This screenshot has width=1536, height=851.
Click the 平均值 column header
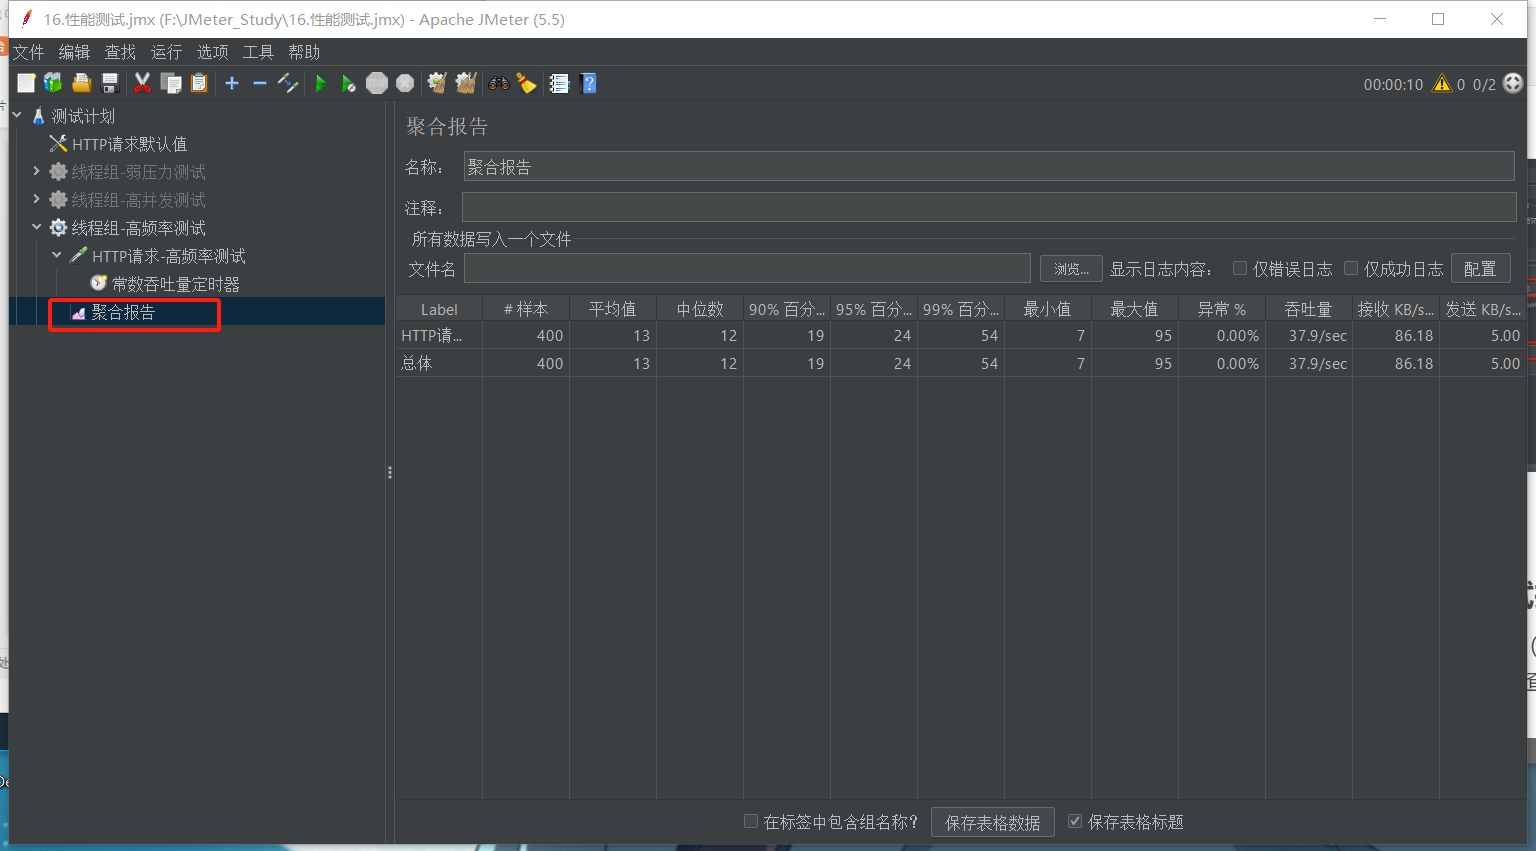(613, 309)
